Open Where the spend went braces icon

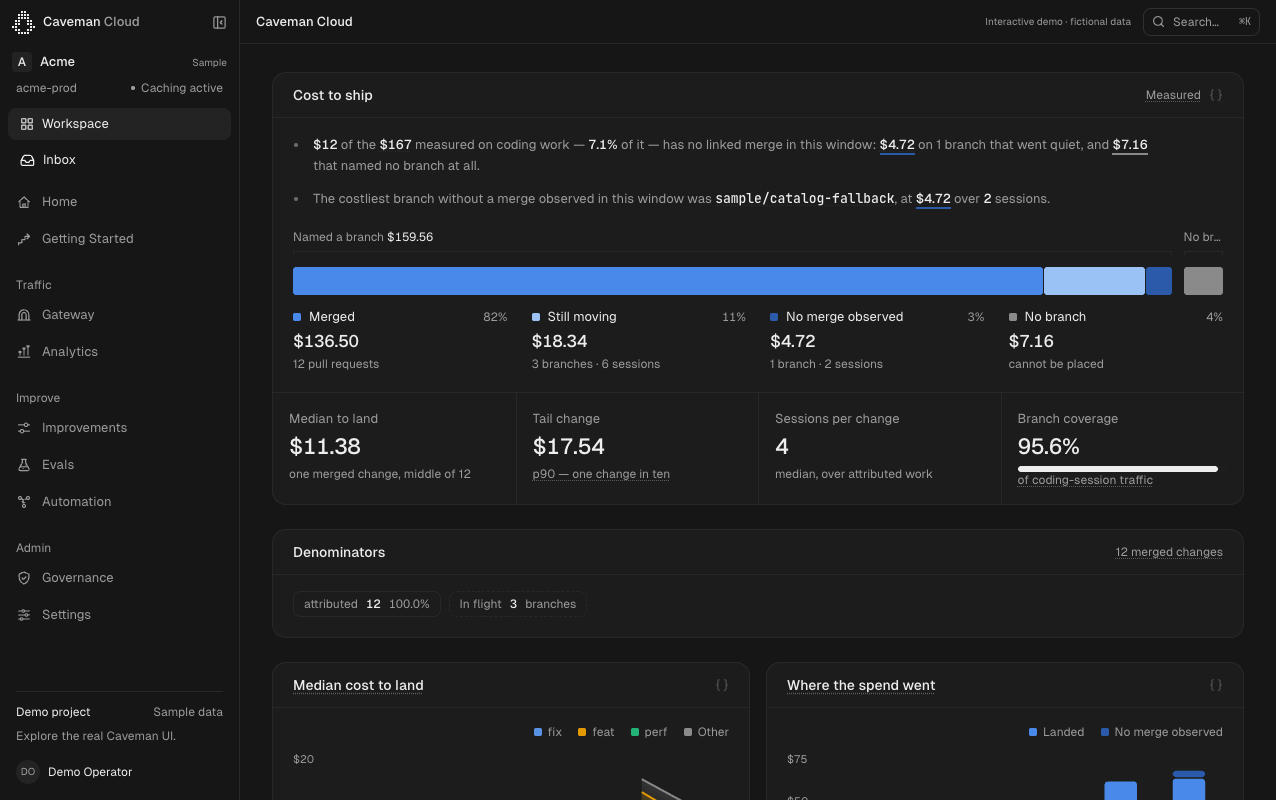[x=1216, y=685]
